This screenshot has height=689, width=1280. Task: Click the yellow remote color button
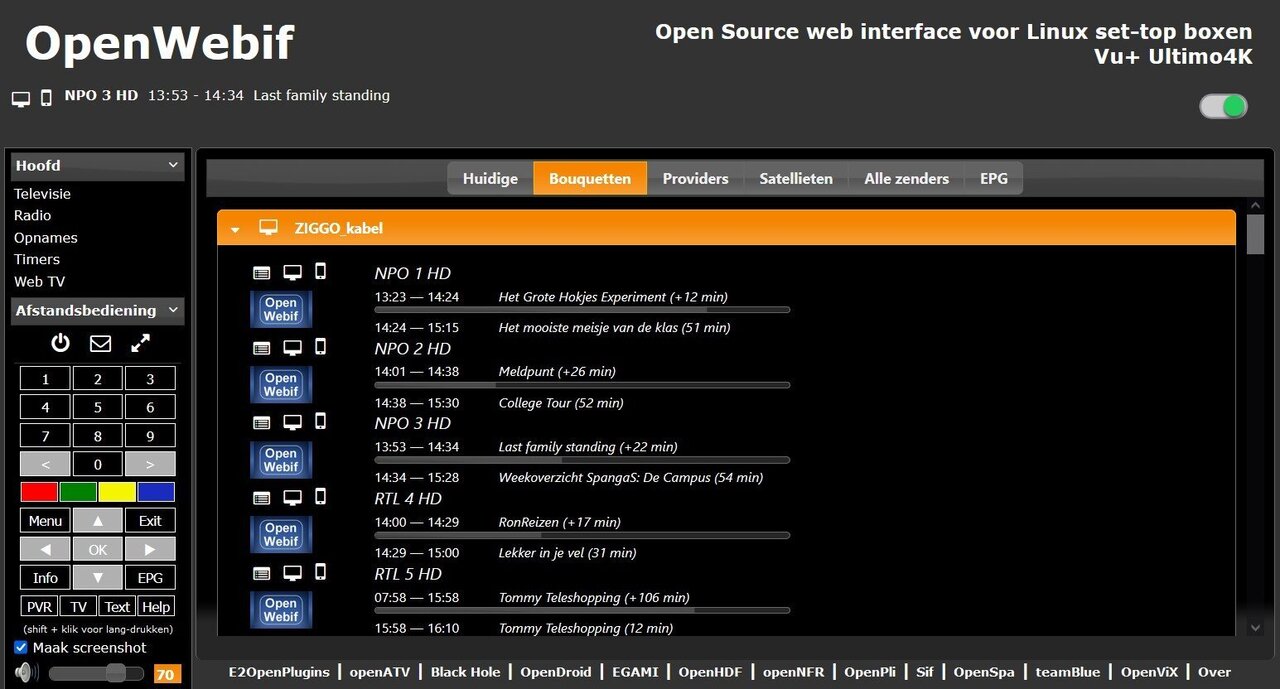point(117,492)
